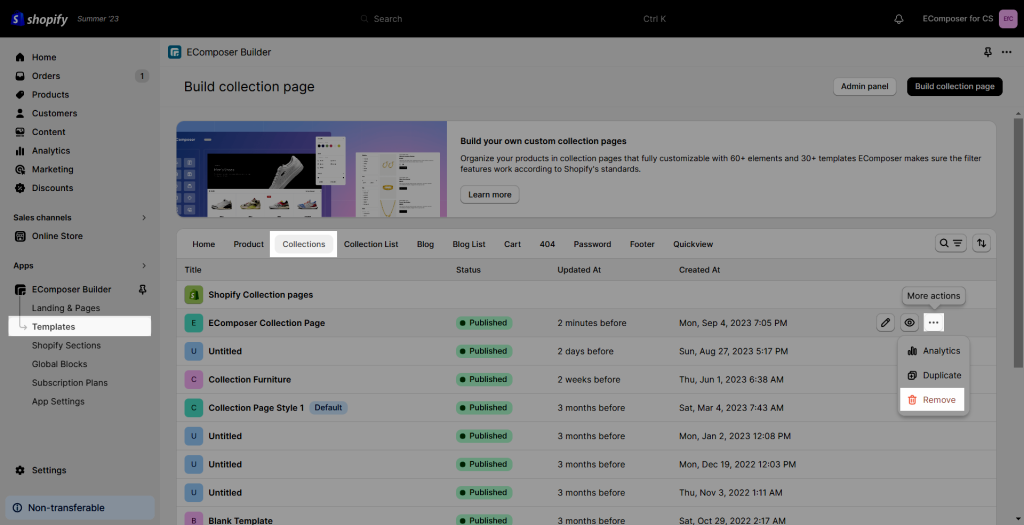This screenshot has height=525, width=1024.
Task: Switch to the Blog tab
Action: [x=425, y=244]
